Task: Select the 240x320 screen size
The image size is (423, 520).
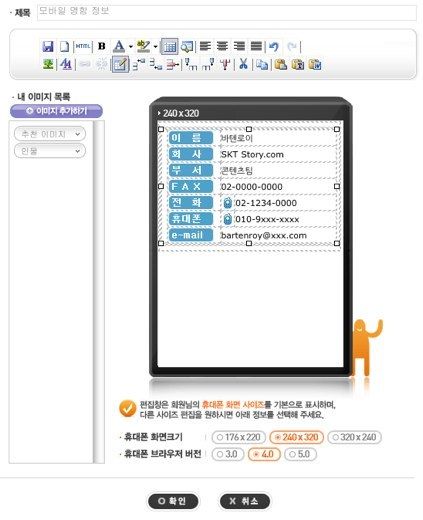Action: click(x=296, y=437)
